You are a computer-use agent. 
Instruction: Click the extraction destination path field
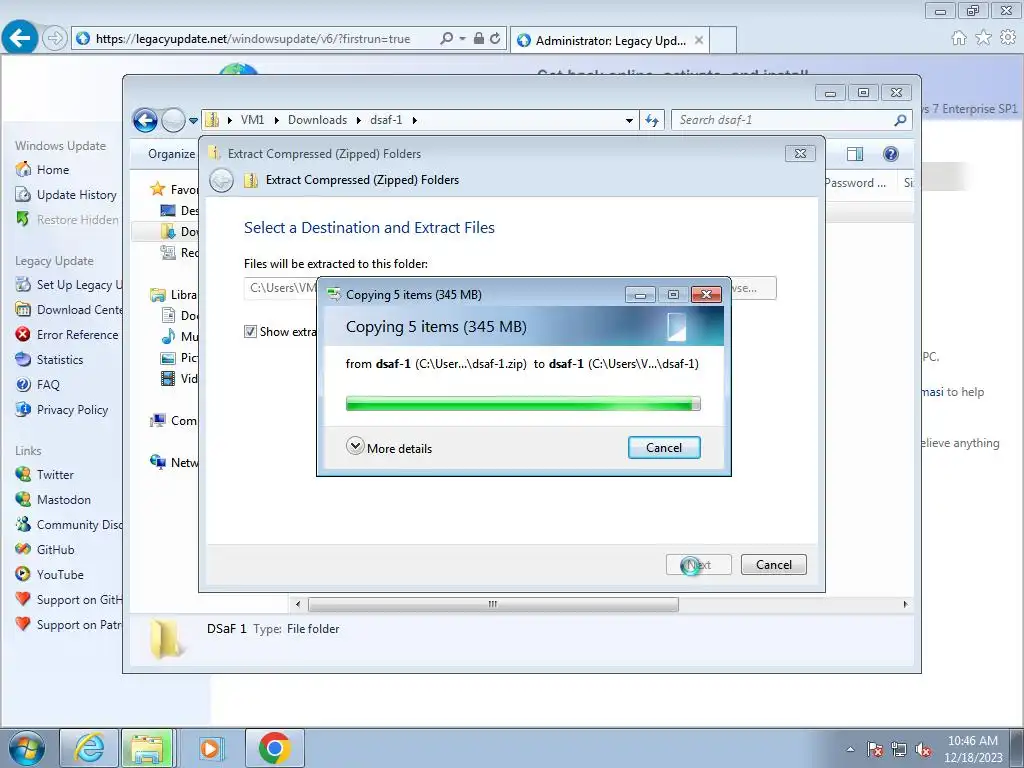281,288
